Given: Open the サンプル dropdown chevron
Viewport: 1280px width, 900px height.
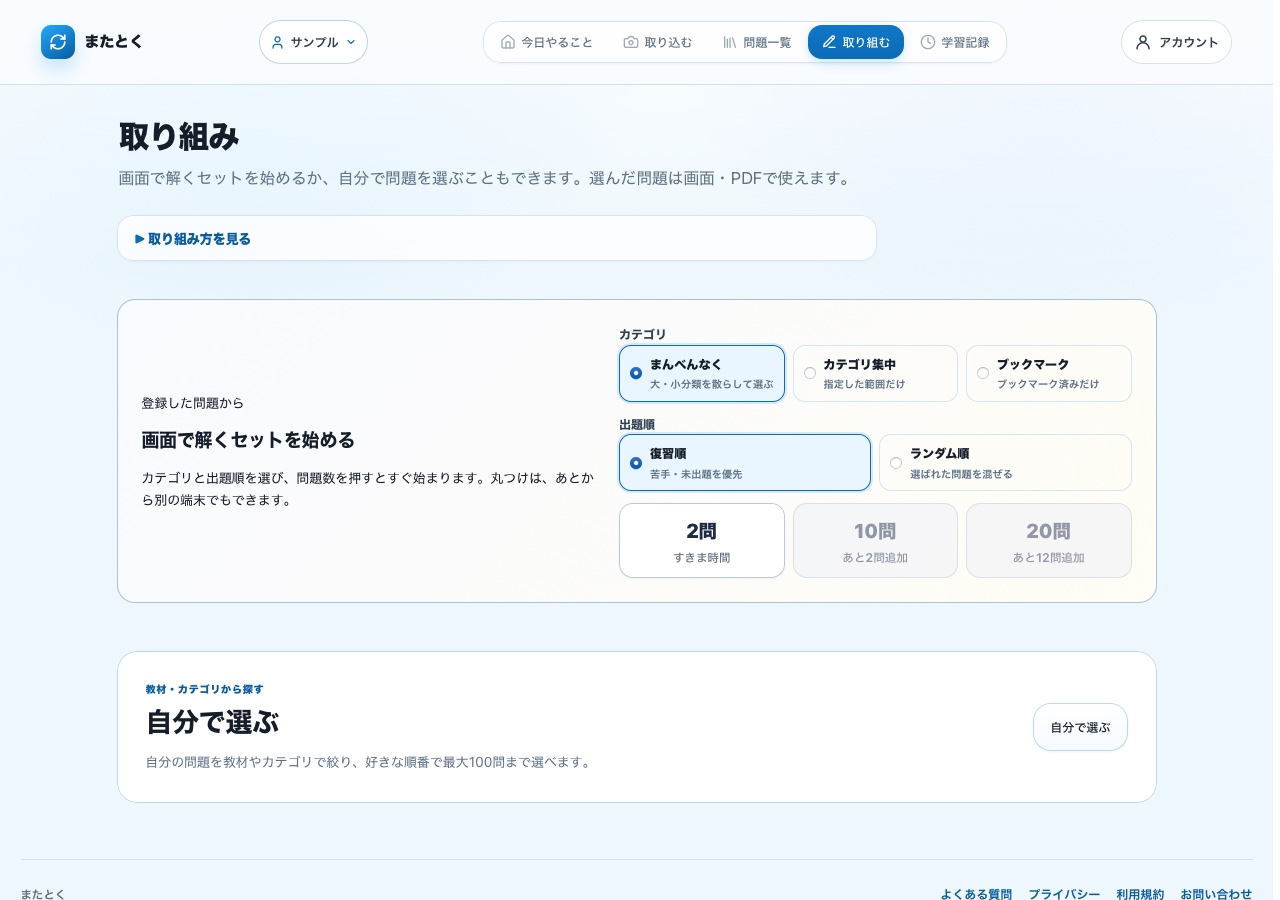Looking at the screenshot, I should (x=351, y=42).
